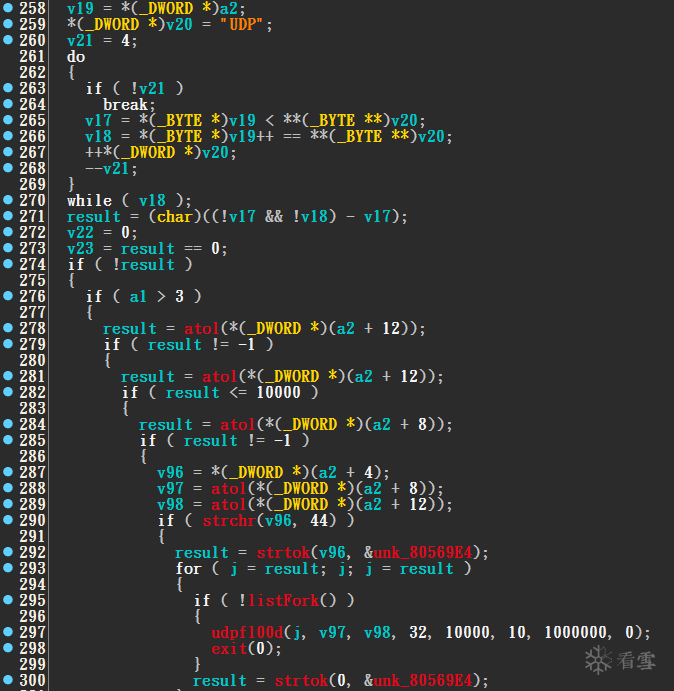Jump to the listFork function

pyautogui.click(x=283, y=600)
